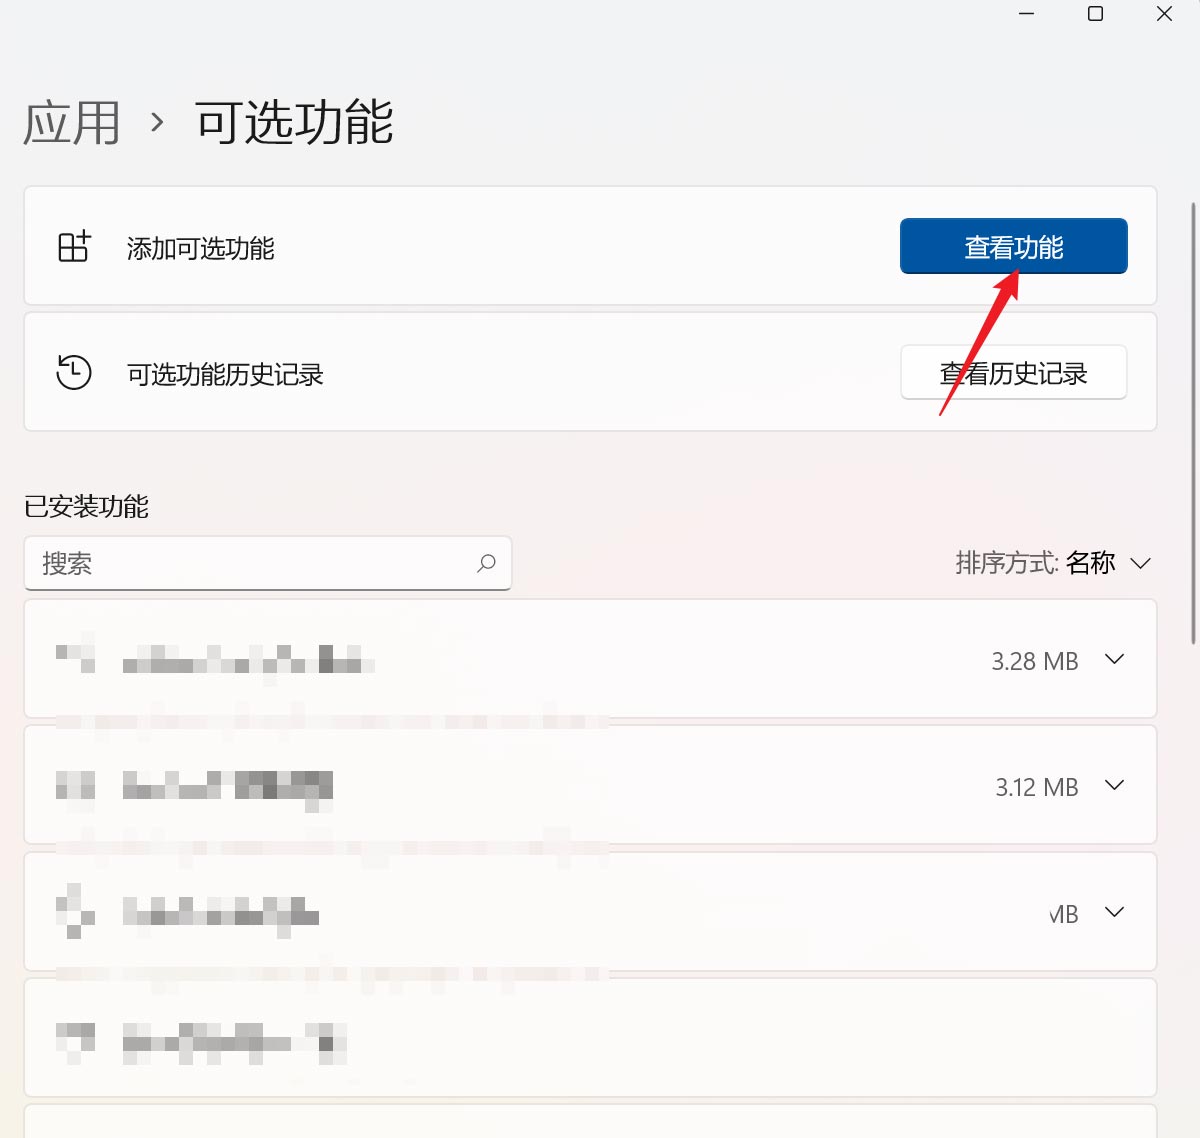Viewport: 1200px width, 1138px height.
Task: Click the 可选功能历史记录 label
Action: (225, 374)
